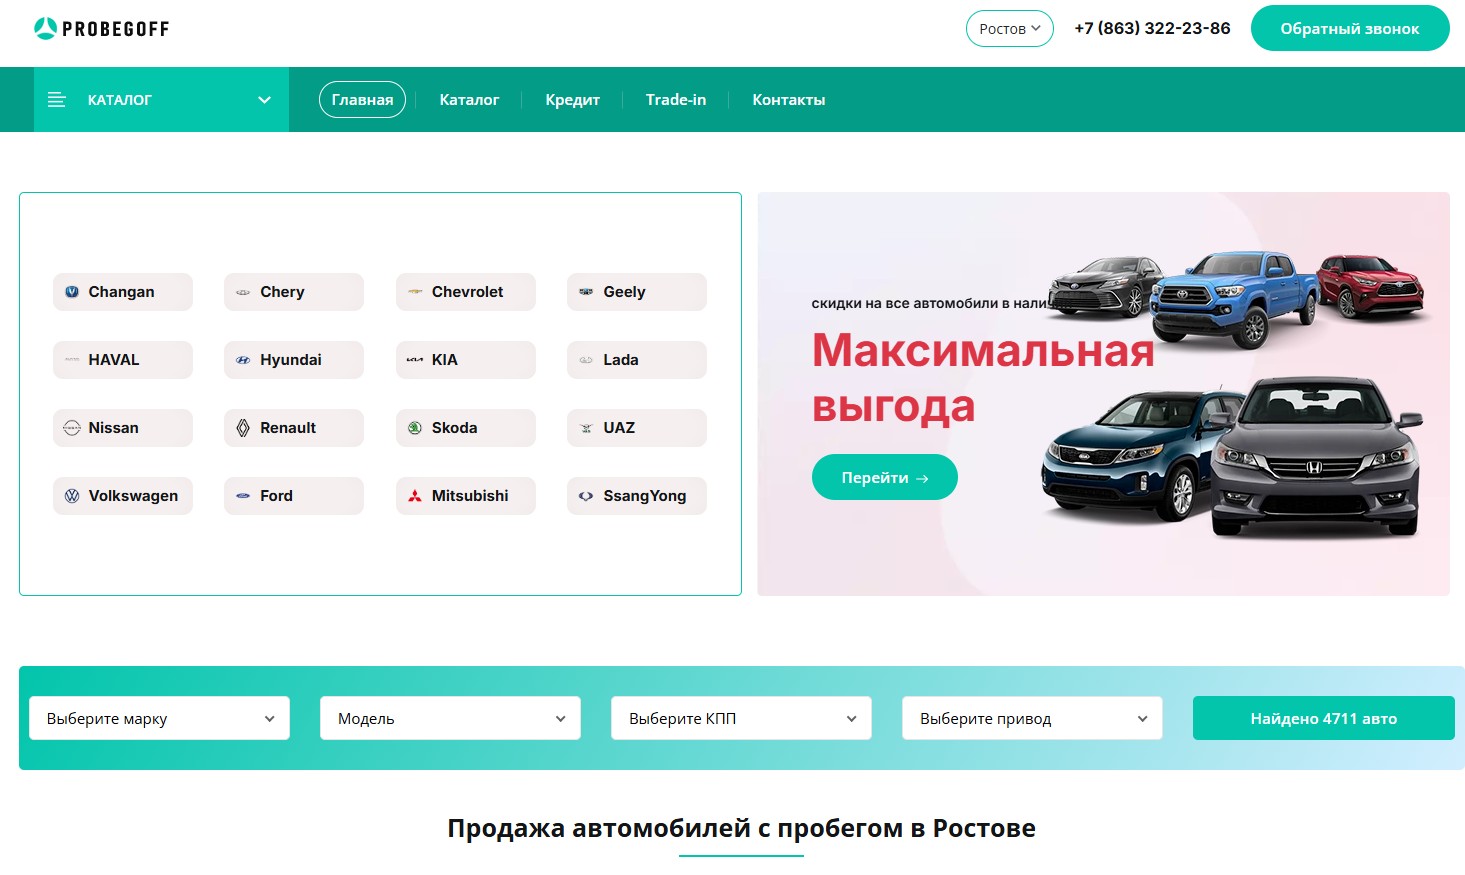Click the HAVAL brand logo icon
The width and height of the screenshot is (1465, 875).
(x=72, y=360)
